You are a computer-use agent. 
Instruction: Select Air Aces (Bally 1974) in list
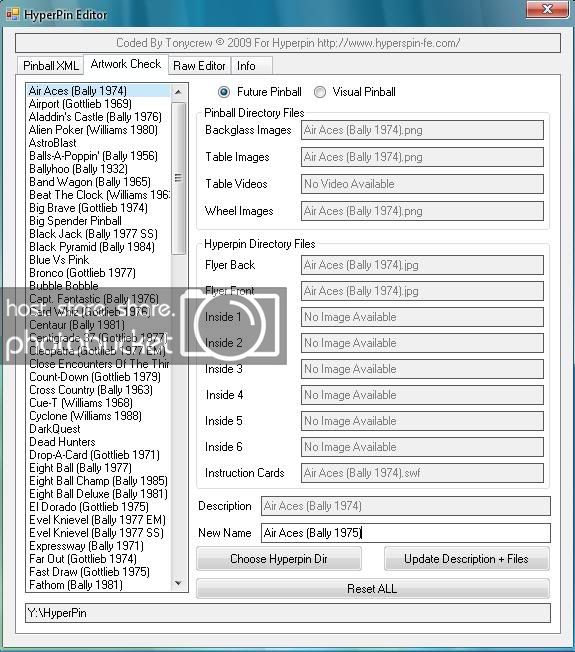click(99, 91)
